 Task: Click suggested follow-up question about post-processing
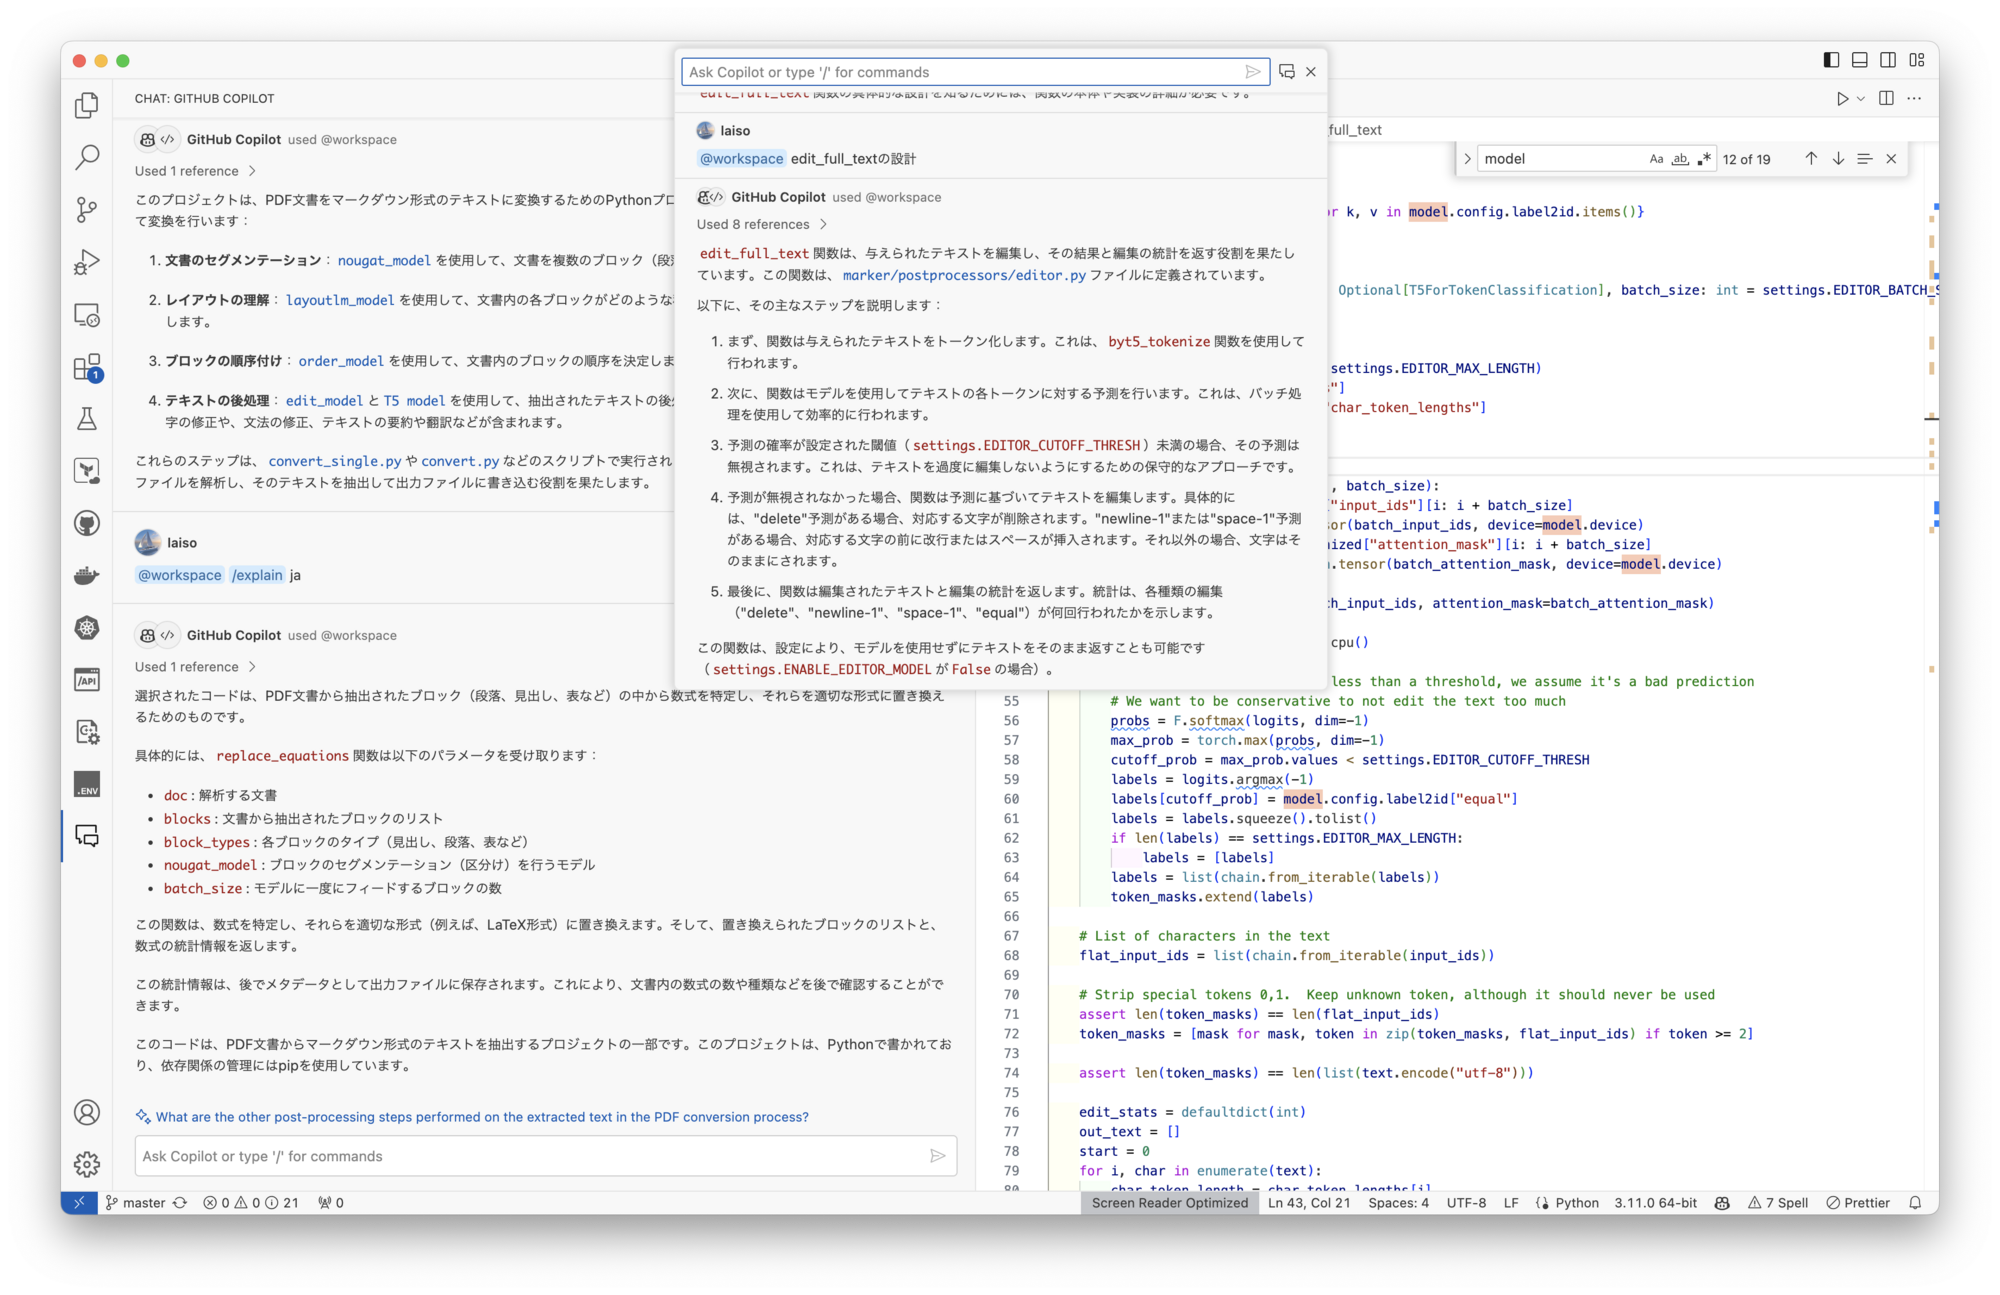point(481,1117)
